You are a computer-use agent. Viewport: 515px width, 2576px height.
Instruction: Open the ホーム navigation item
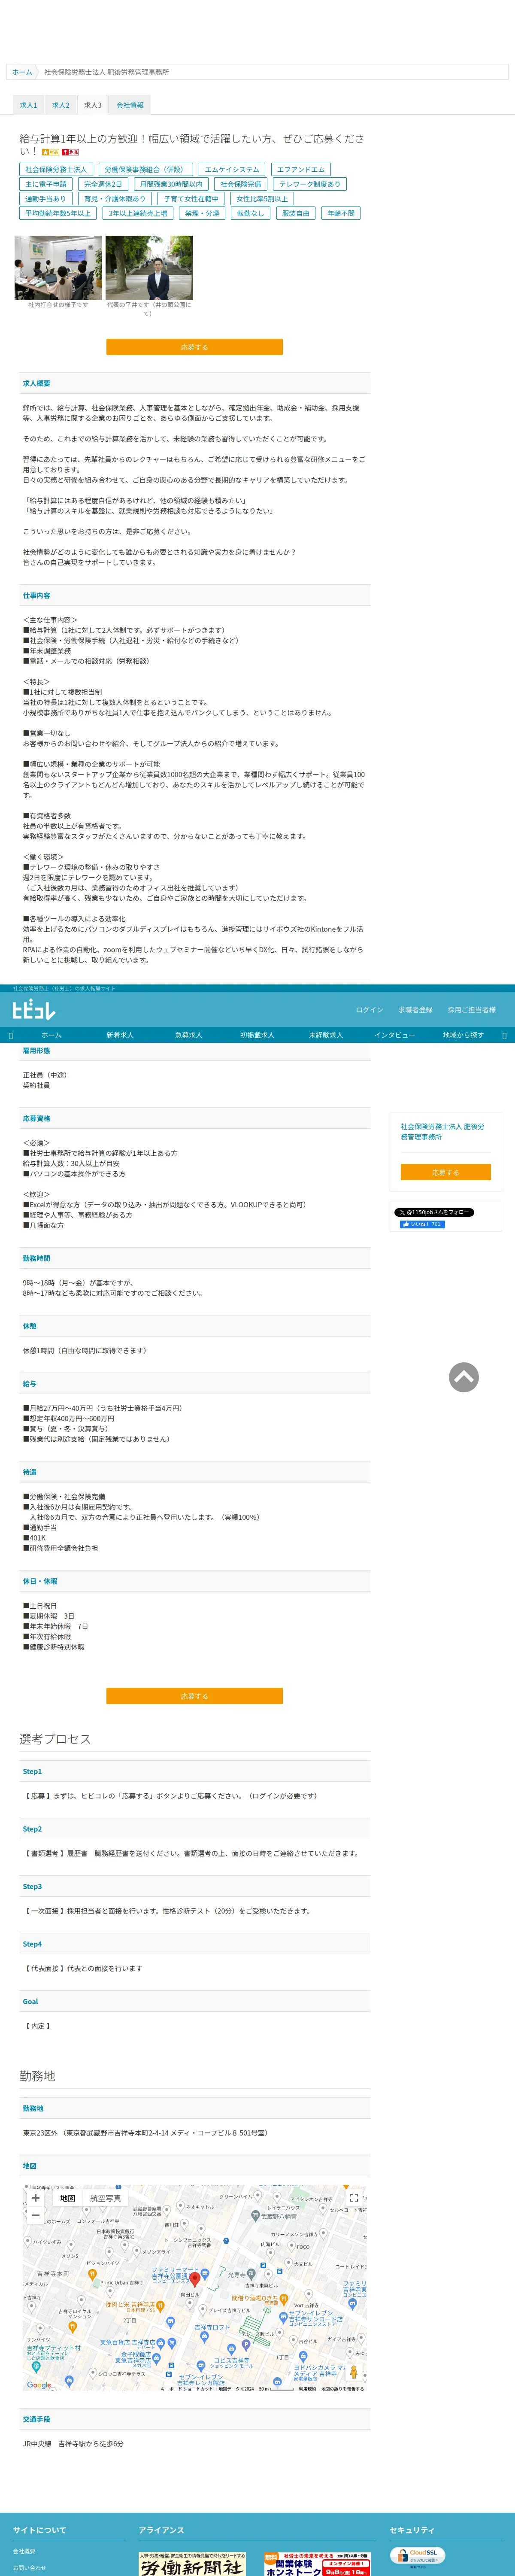pyautogui.click(x=51, y=1035)
